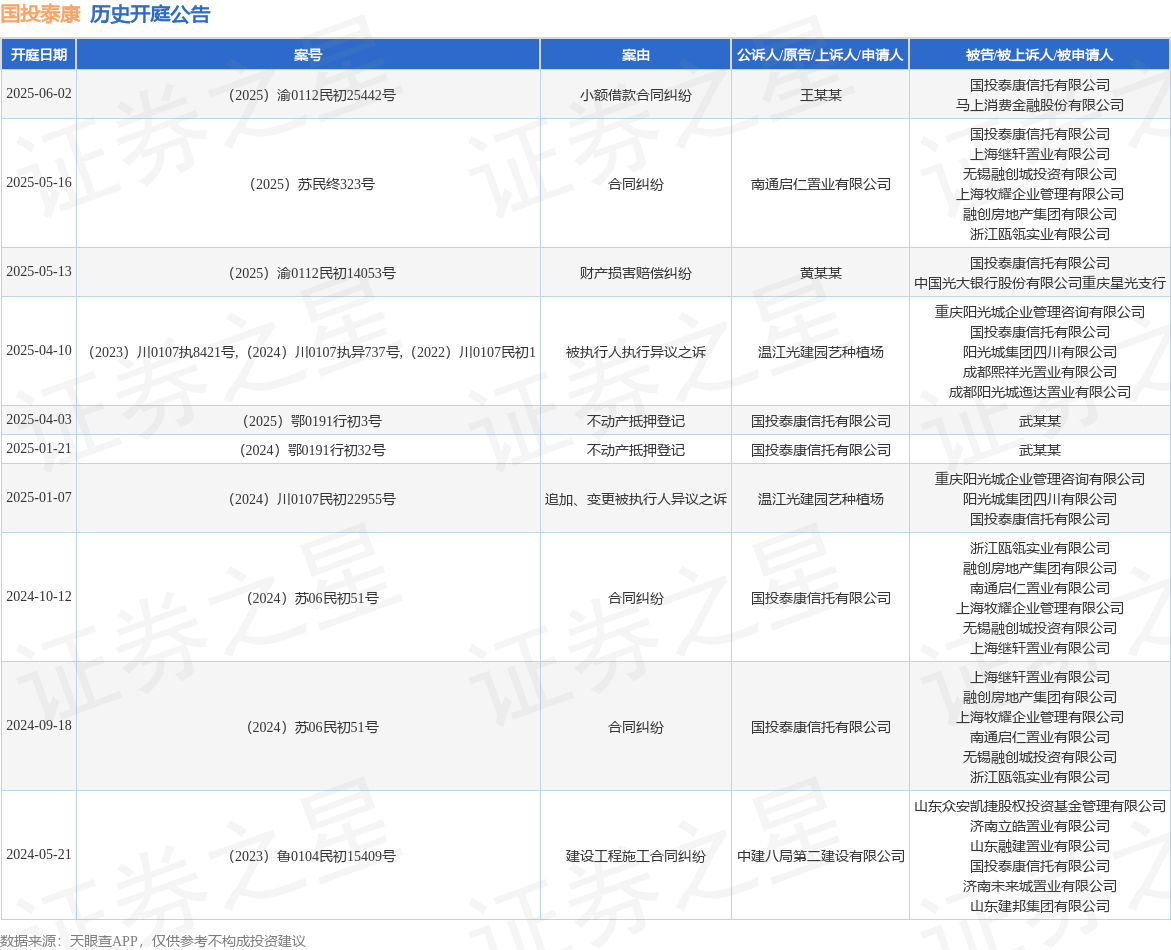This screenshot has width=1171, height=950.
Task: Click defendant 山东融建置业有限公司
Action: pos(1040,846)
